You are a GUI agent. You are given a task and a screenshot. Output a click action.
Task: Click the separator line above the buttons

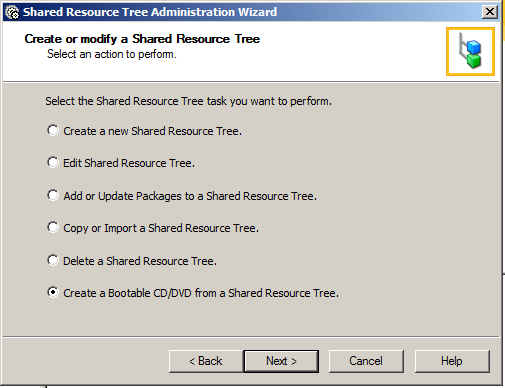pos(251,337)
